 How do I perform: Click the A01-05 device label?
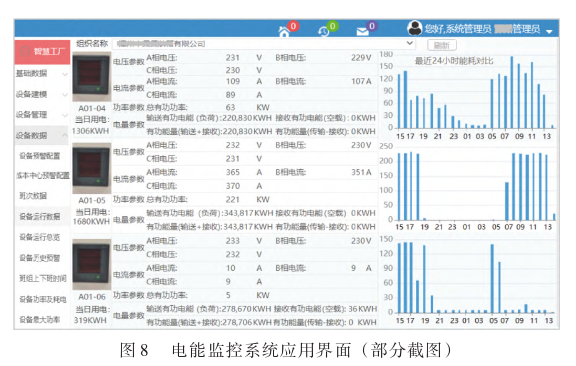point(92,200)
